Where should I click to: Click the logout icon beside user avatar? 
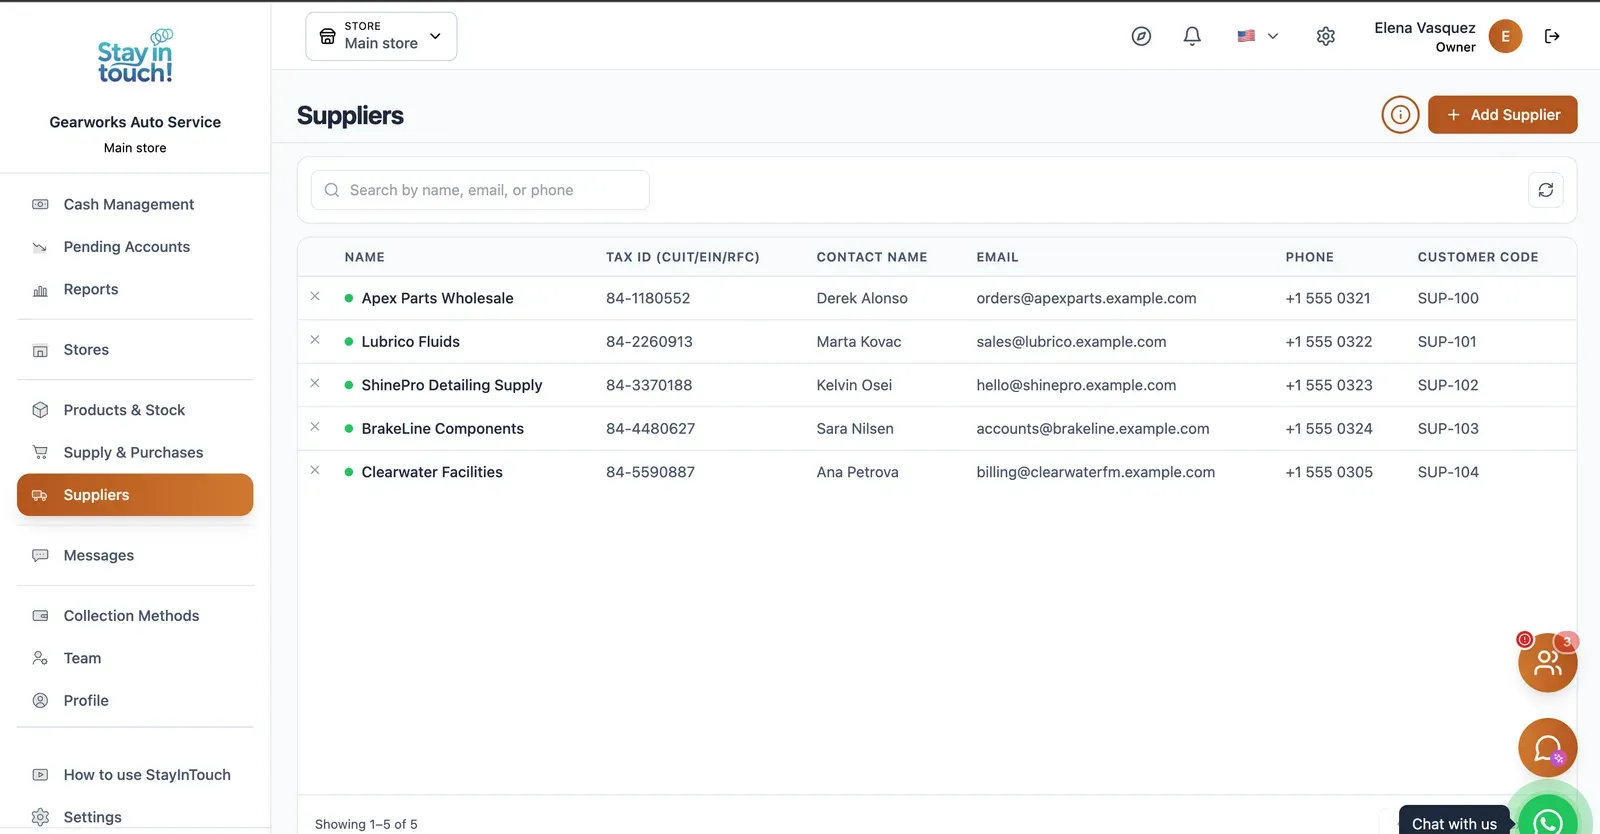pyautogui.click(x=1552, y=36)
